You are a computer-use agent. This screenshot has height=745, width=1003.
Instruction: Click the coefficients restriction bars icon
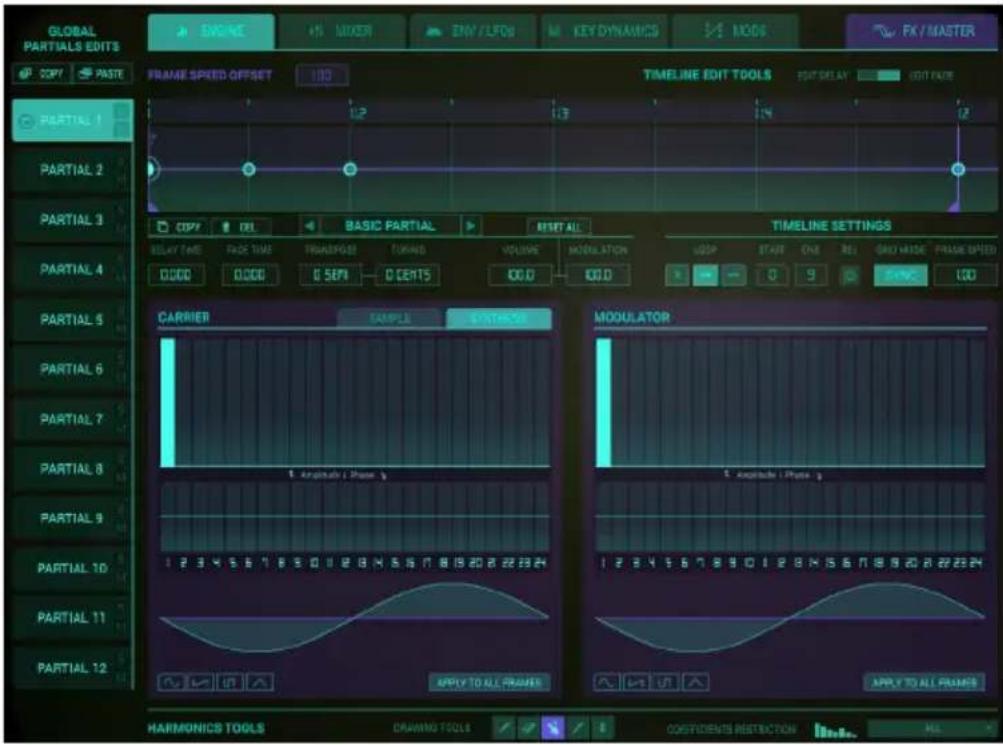click(x=834, y=730)
